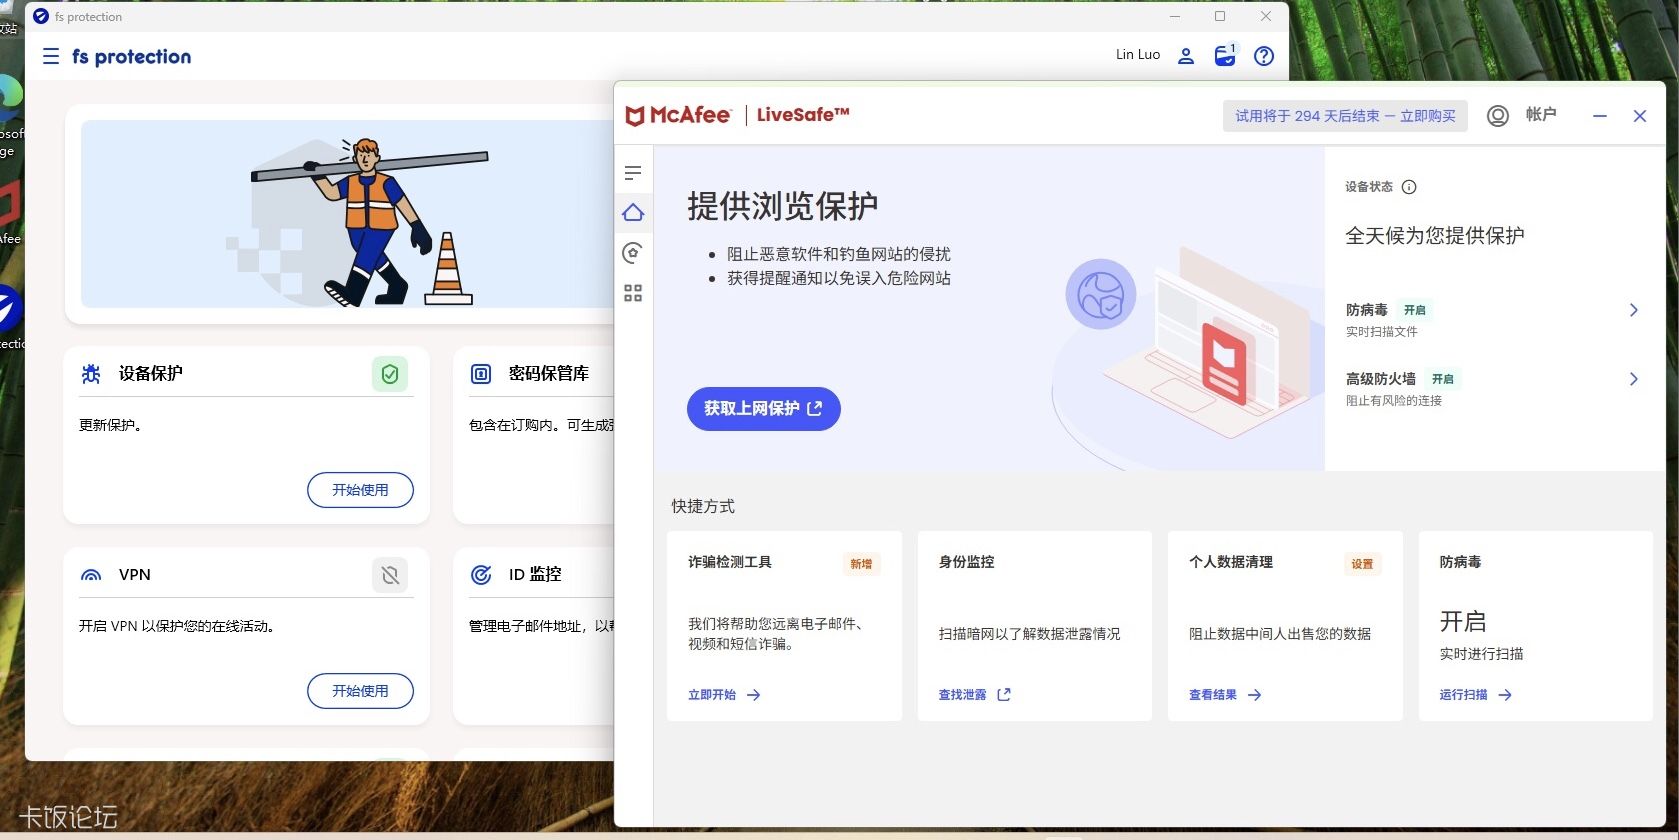Close the McAfee window
The image size is (1679, 840).
(1640, 116)
